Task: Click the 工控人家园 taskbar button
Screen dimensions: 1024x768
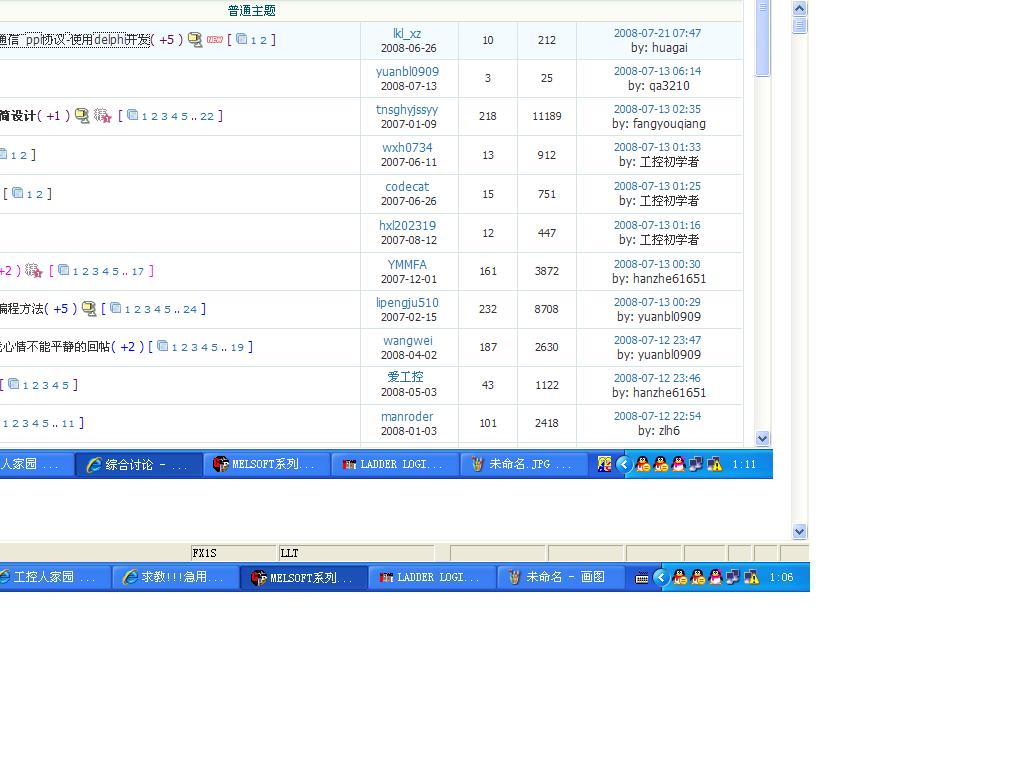Action: tap(50, 577)
